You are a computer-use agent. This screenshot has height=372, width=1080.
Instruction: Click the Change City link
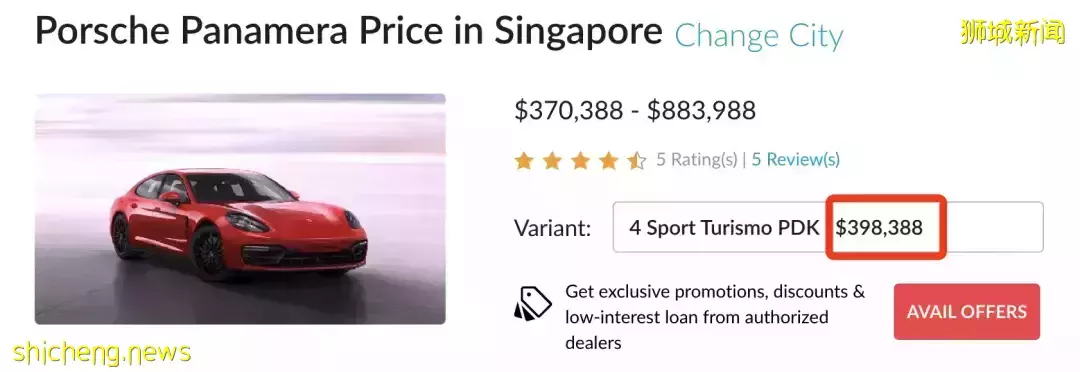pos(758,35)
